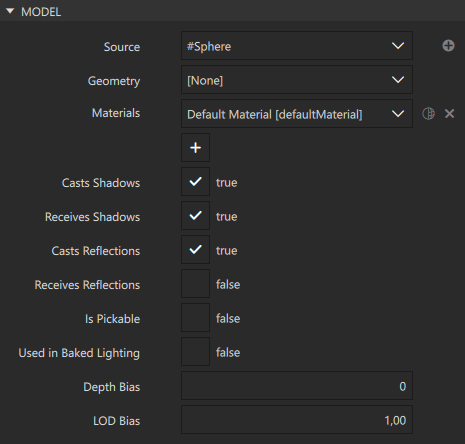This screenshot has width=465, height=444.
Task: Open the Geometry dropdown showing [None]
Action: [297, 80]
